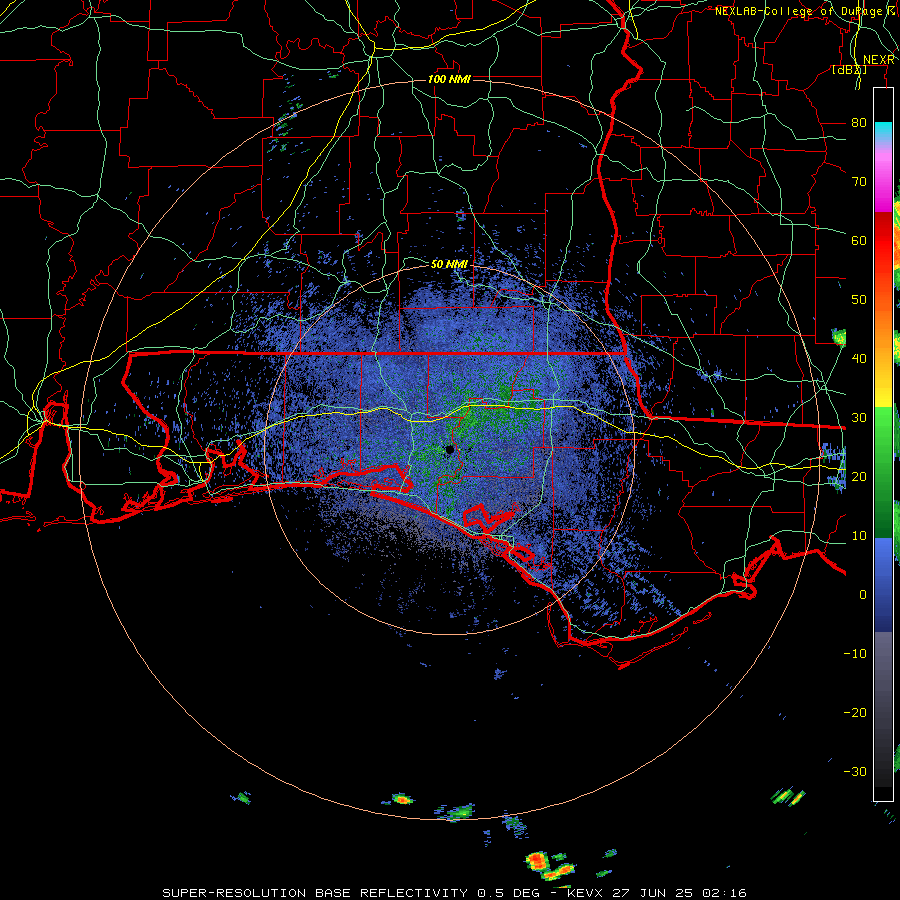
Task: Click the 20 value on the dBZ scale
Action: click(x=859, y=476)
